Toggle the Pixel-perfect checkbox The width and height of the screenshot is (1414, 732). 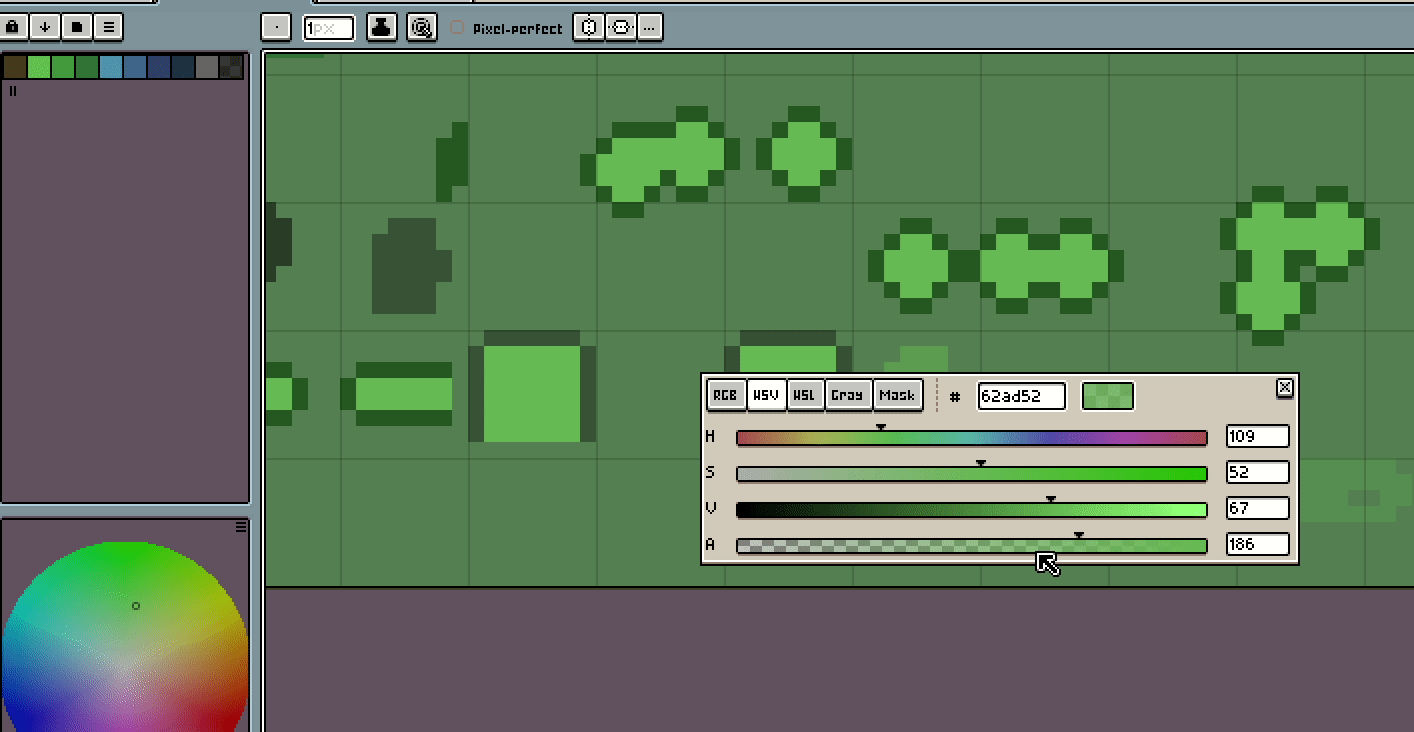(458, 28)
